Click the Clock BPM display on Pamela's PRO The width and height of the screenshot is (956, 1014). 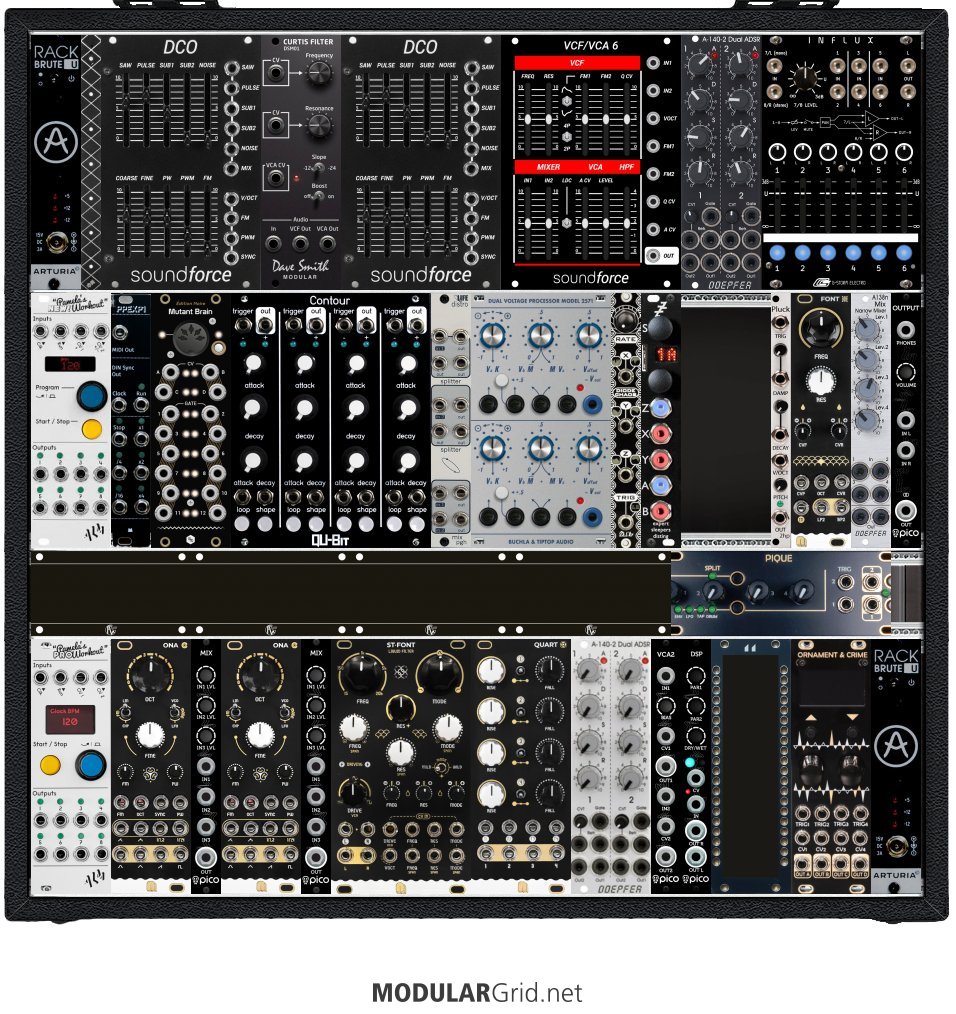[70, 720]
